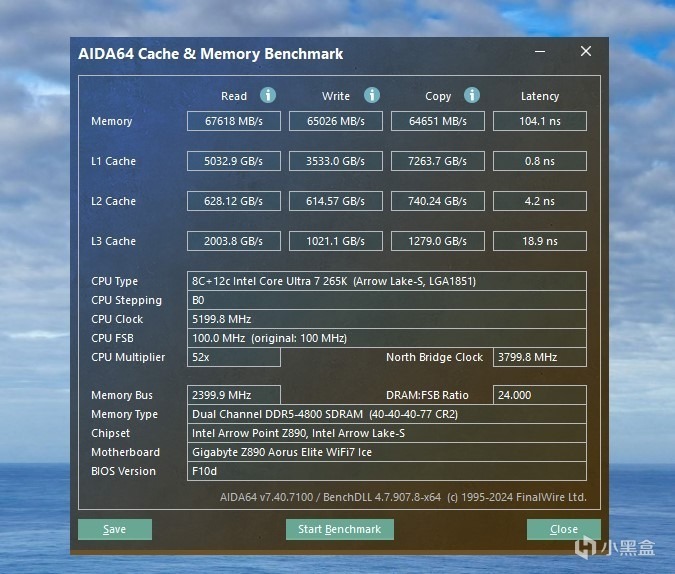Viewport: 675px width, 574px height.
Task: Click the L3 Cache row label
Action: pos(113,241)
